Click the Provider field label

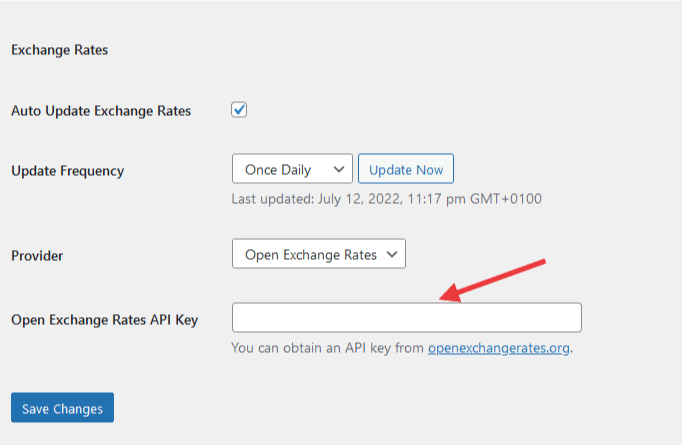click(x=37, y=255)
